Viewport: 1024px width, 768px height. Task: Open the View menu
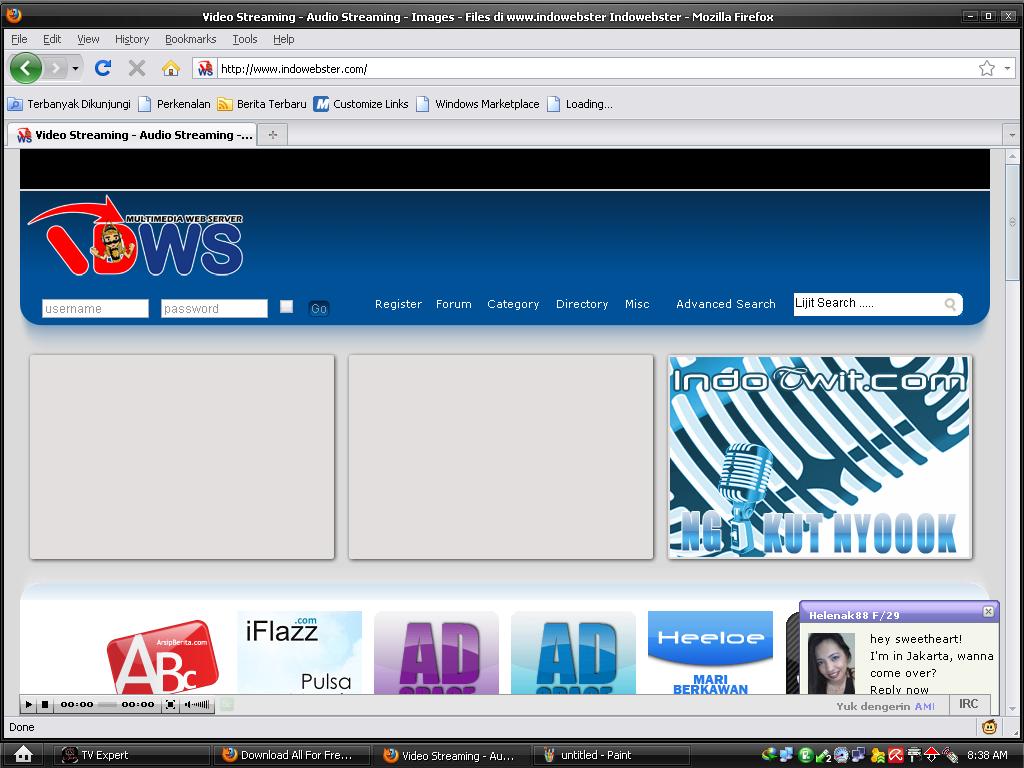(x=88, y=39)
